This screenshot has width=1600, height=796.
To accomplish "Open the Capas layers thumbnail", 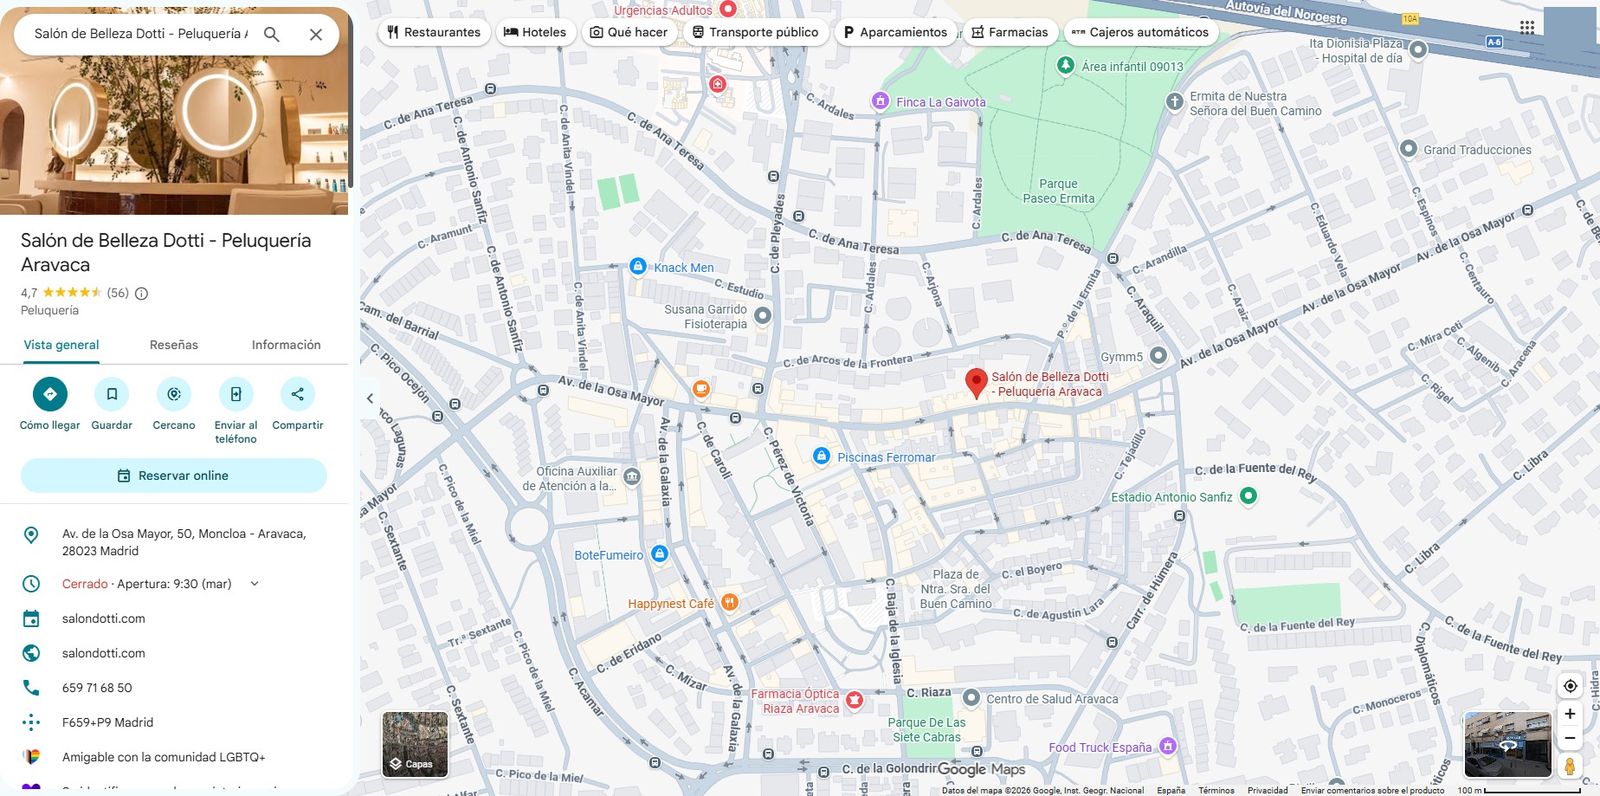I will 415,744.
